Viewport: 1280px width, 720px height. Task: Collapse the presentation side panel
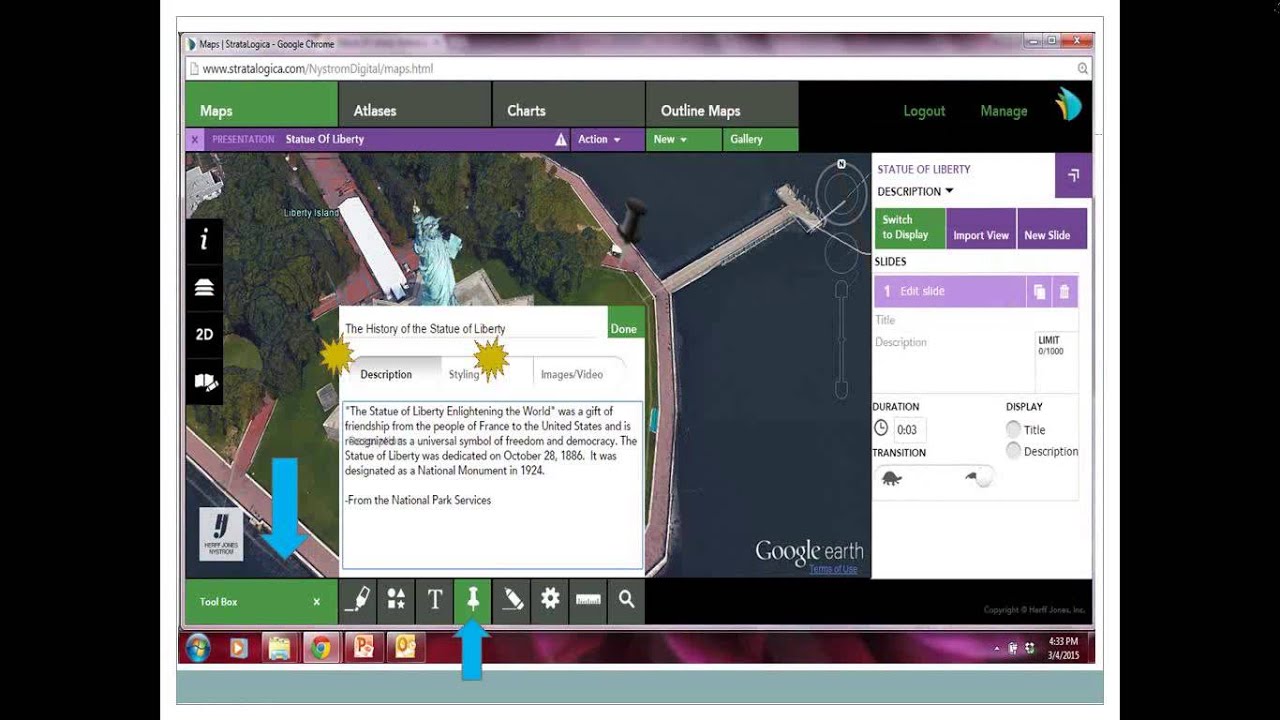(1073, 175)
